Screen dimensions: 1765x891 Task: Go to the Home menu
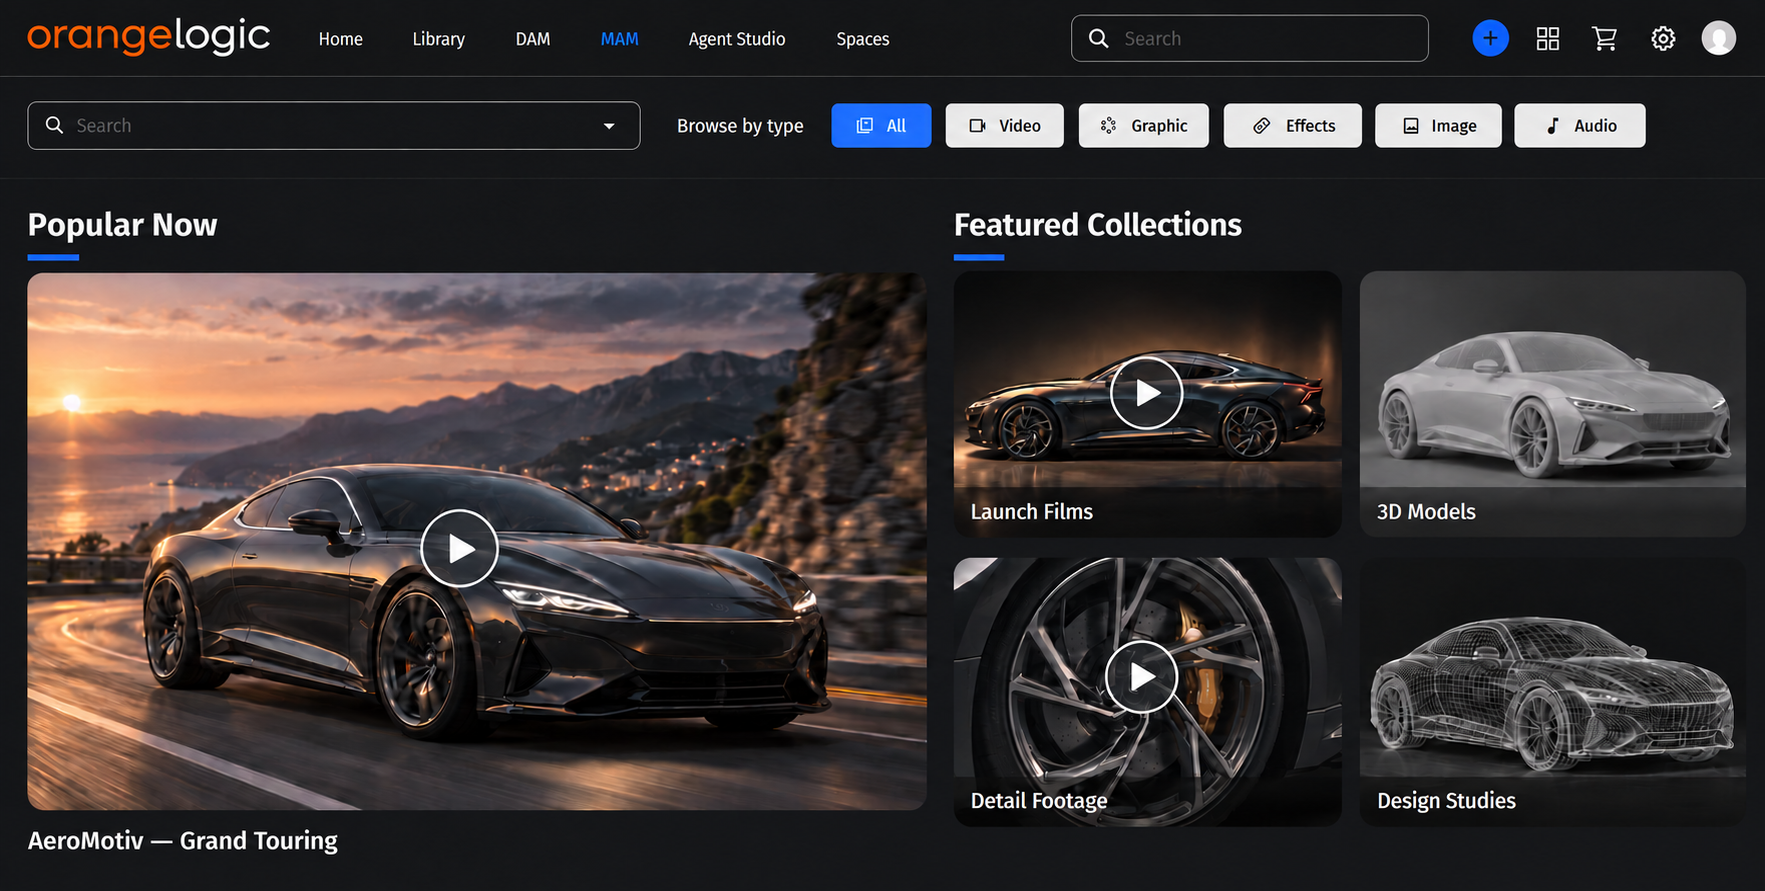click(x=340, y=39)
